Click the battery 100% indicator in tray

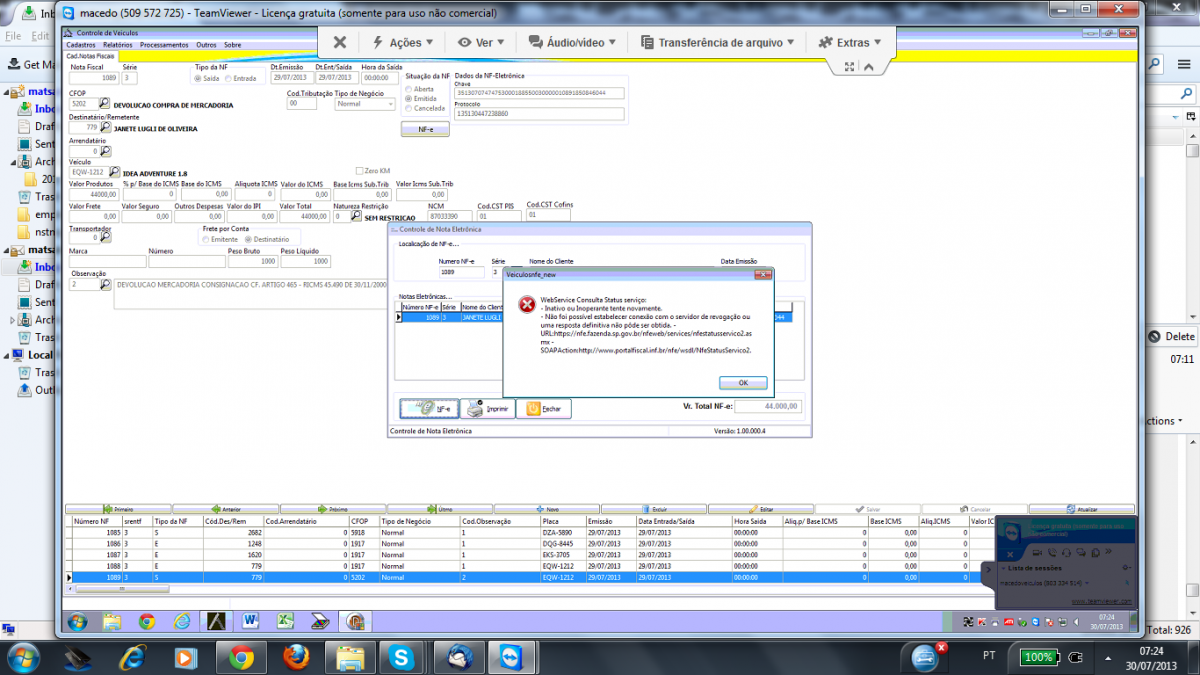(1039, 657)
